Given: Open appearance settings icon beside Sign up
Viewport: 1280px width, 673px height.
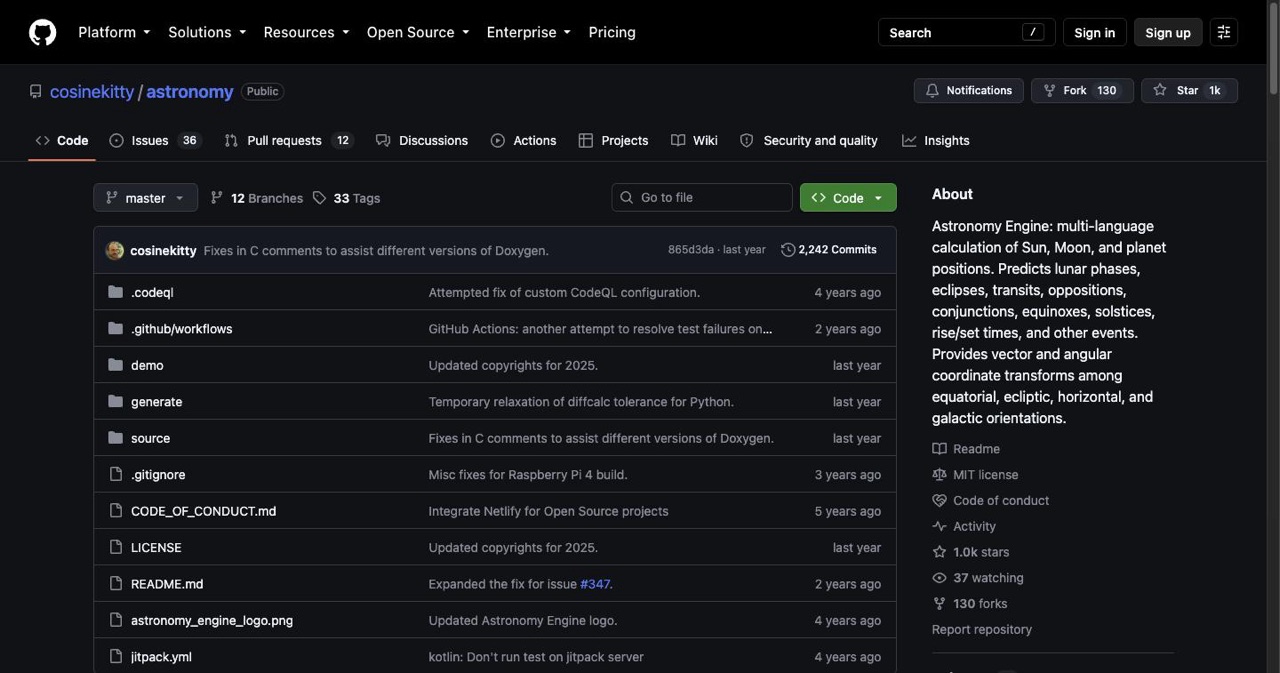Looking at the screenshot, I should tap(1224, 32).
